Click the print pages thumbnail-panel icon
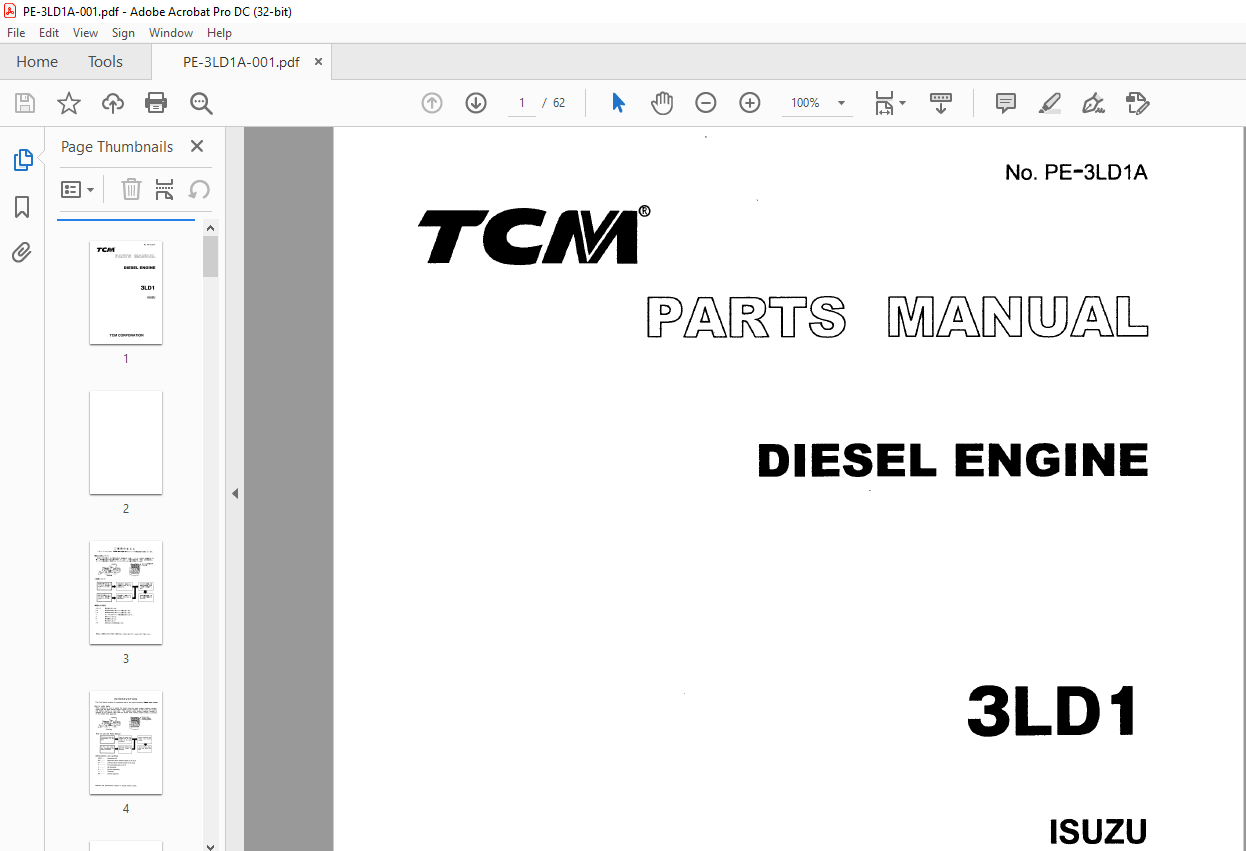Viewport: 1246px width, 851px height. (165, 189)
